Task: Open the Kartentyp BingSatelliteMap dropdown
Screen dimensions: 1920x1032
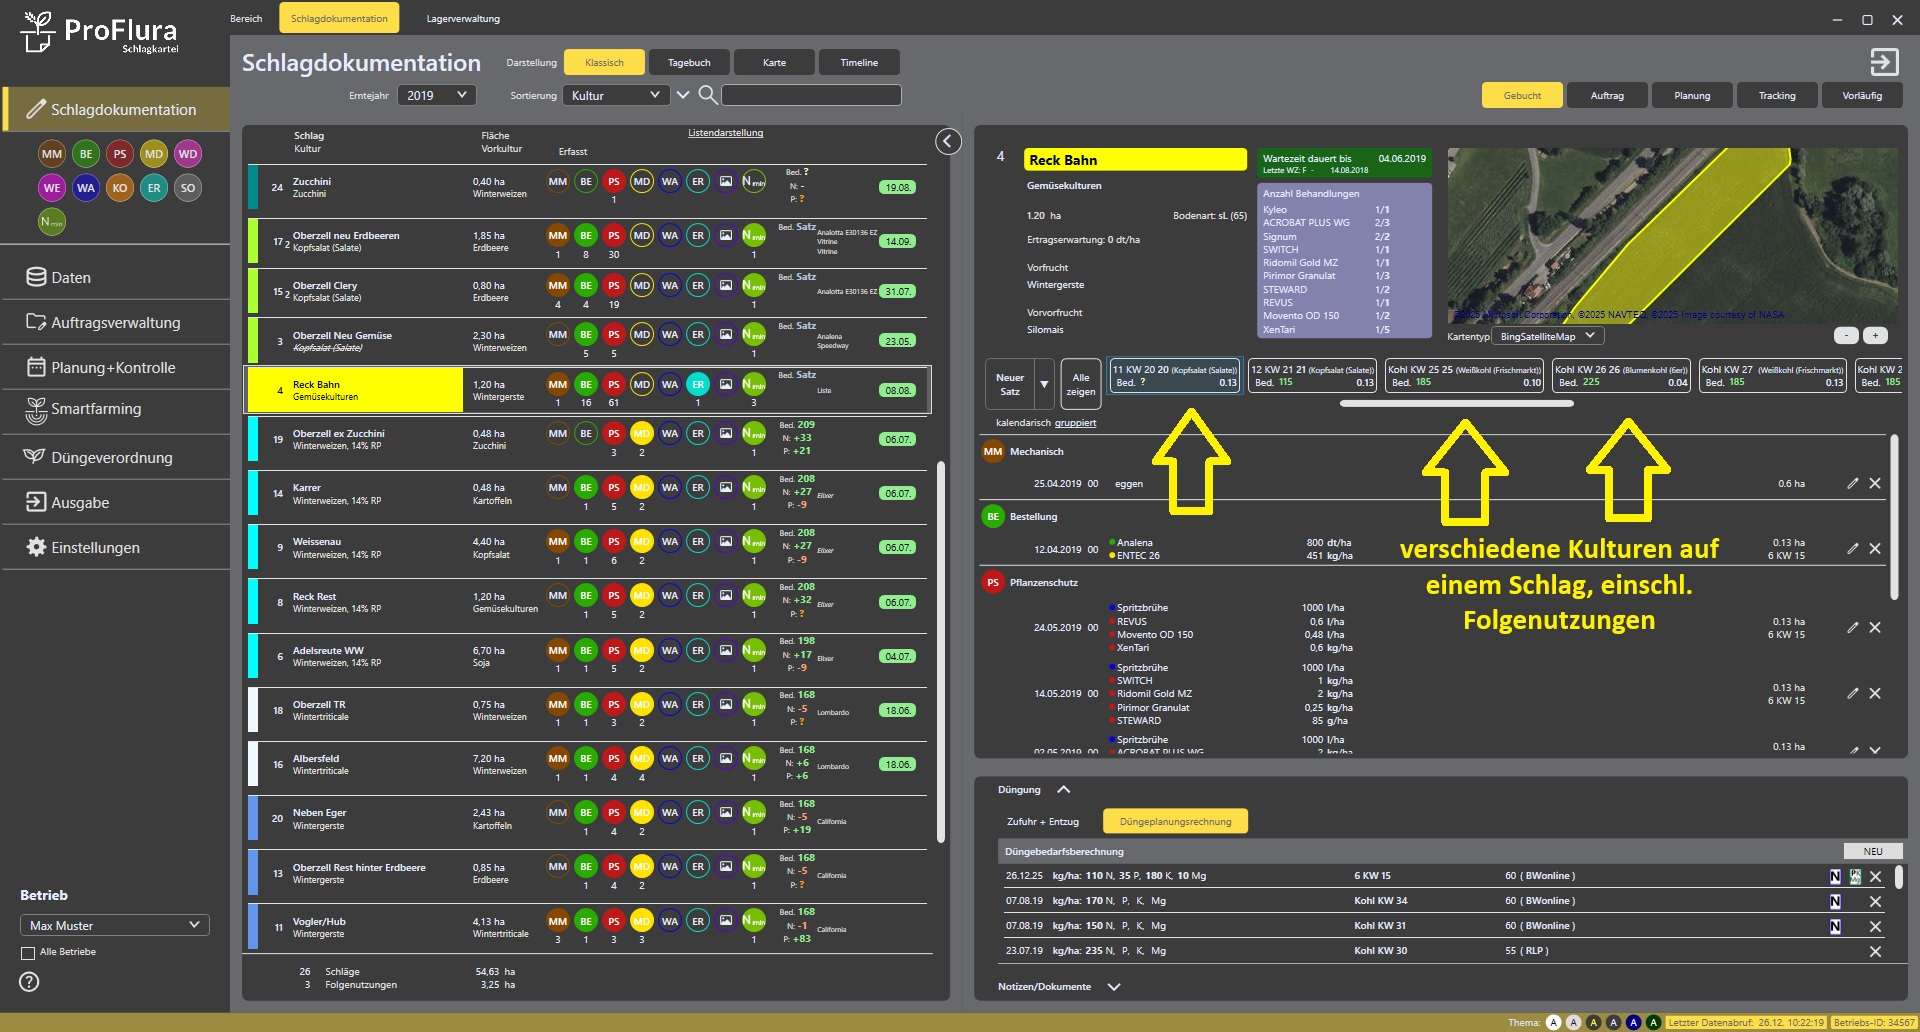Action: coord(1547,337)
